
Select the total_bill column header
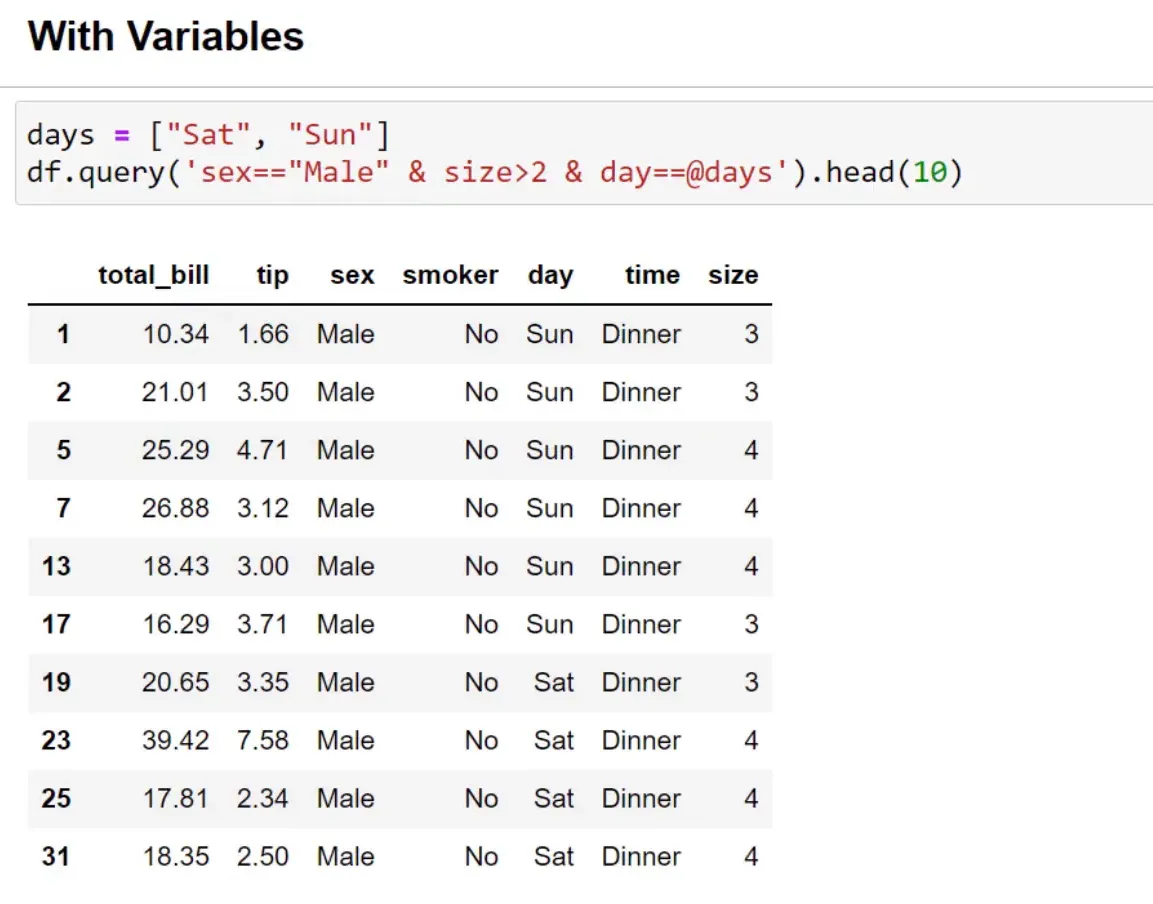pos(153,275)
